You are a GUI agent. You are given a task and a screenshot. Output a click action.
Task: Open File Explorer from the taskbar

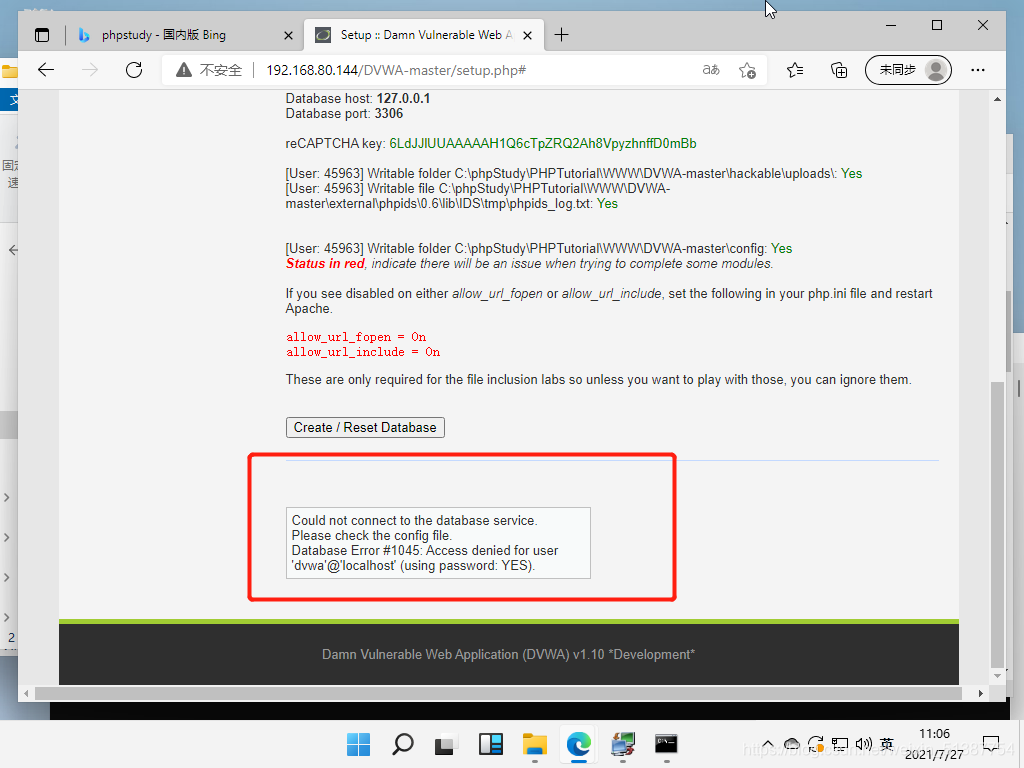point(534,744)
